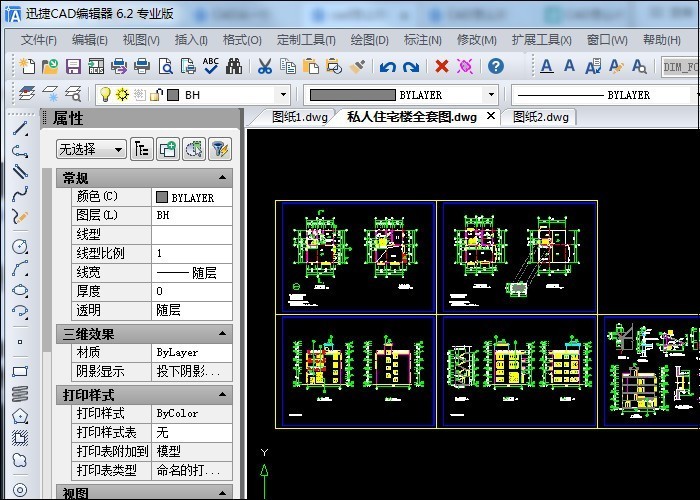
Task: Click the Undo arrow icon
Action: point(388,67)
